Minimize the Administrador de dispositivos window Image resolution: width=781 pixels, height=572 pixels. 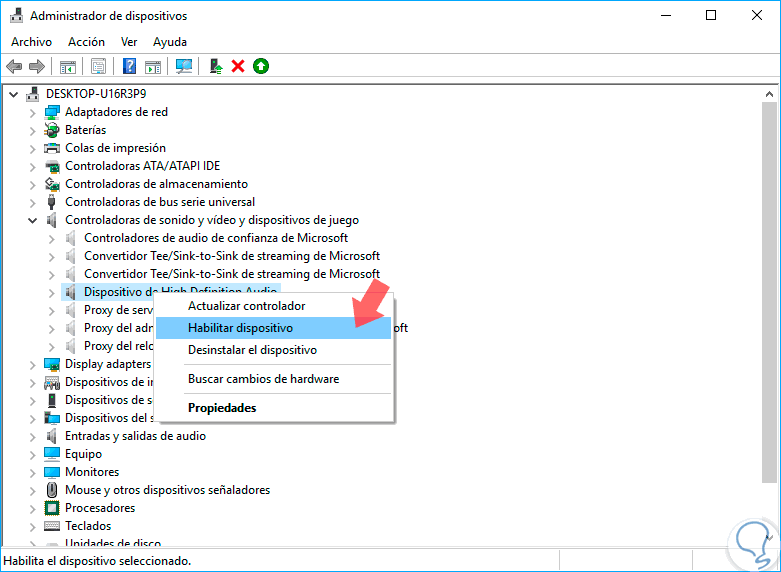[x=666, y=15]
